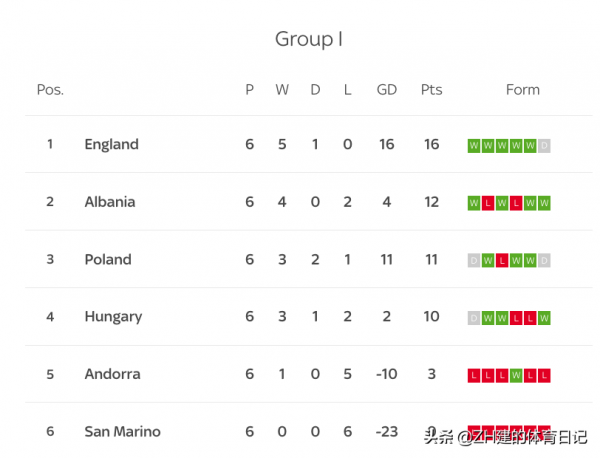Click the red L badge in Poland's form
This screenshot has height=458, width=600.
tap(502, 261)
